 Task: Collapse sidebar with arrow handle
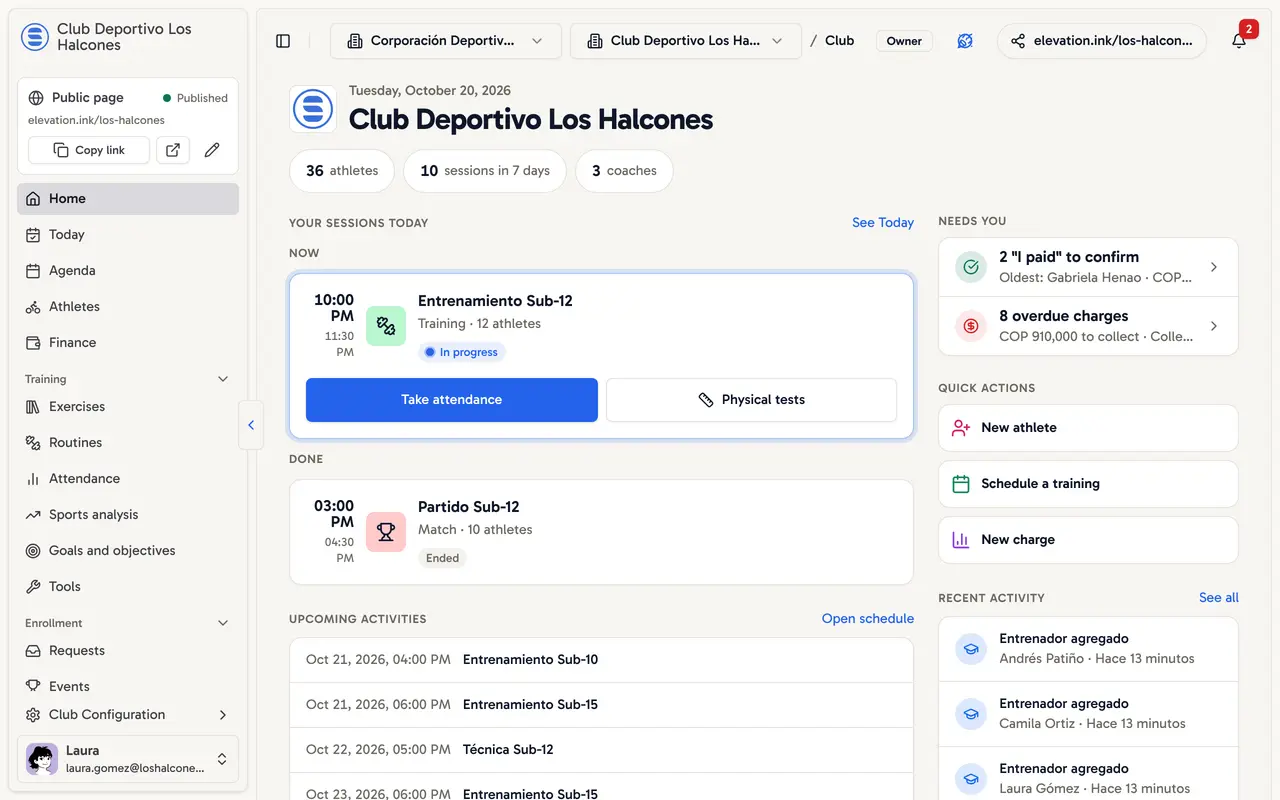[x=251, y=425]
